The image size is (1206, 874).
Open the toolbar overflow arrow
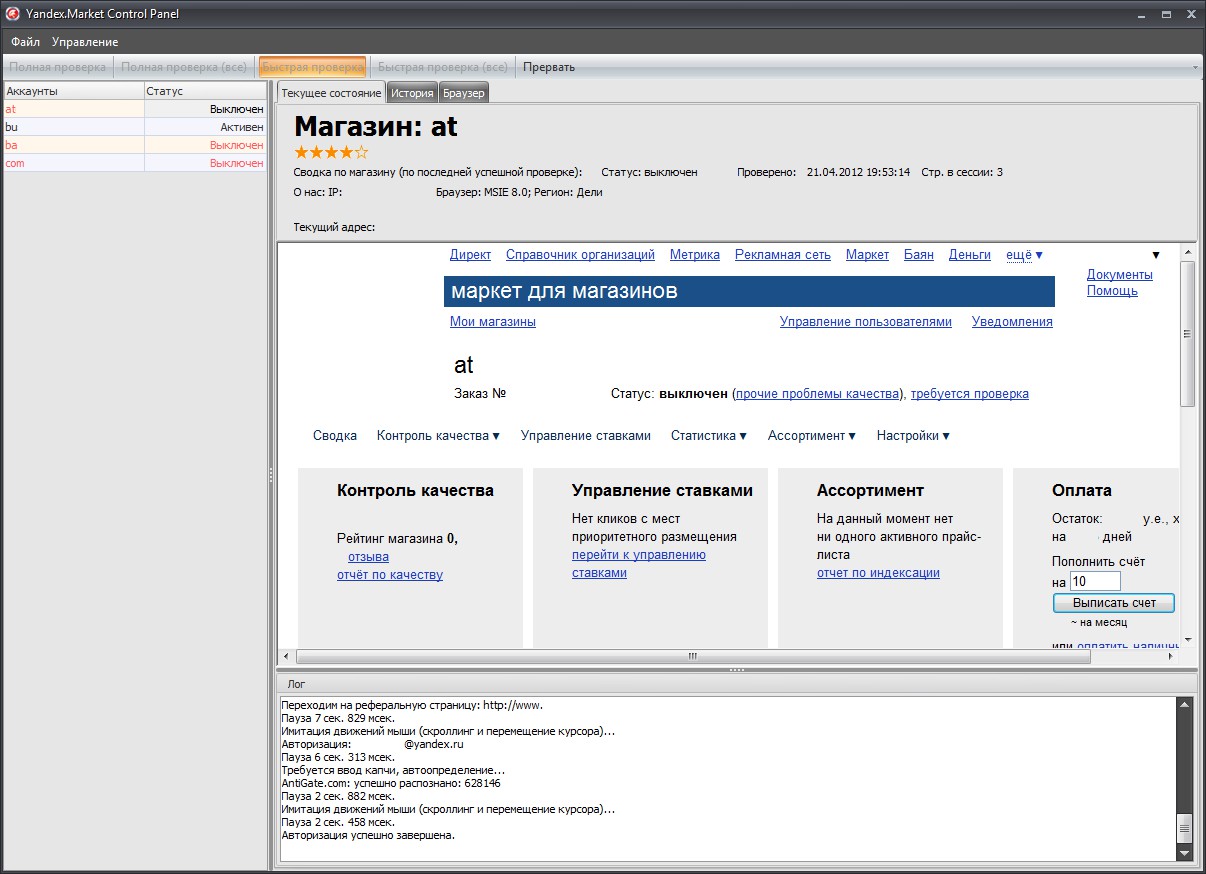click(x=1195, y=68)
